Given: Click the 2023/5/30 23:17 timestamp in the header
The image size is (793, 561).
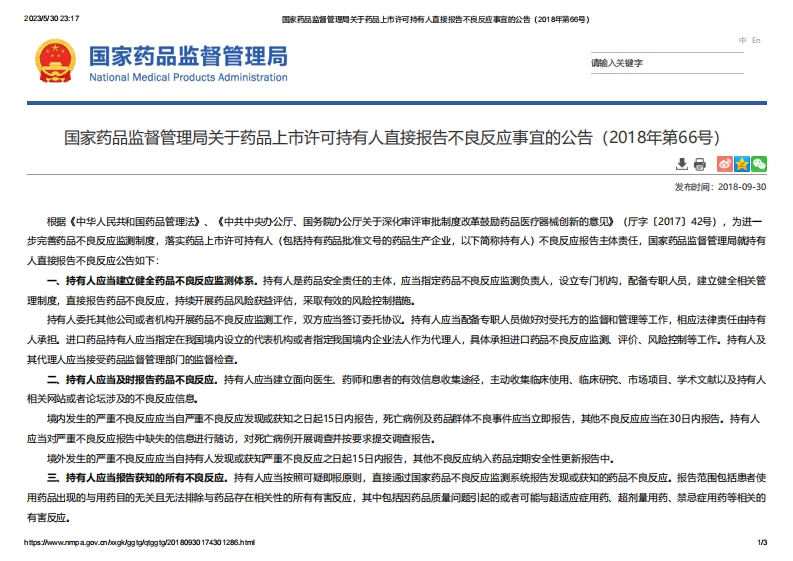Looking at the screenshot, I should (52, 19).
